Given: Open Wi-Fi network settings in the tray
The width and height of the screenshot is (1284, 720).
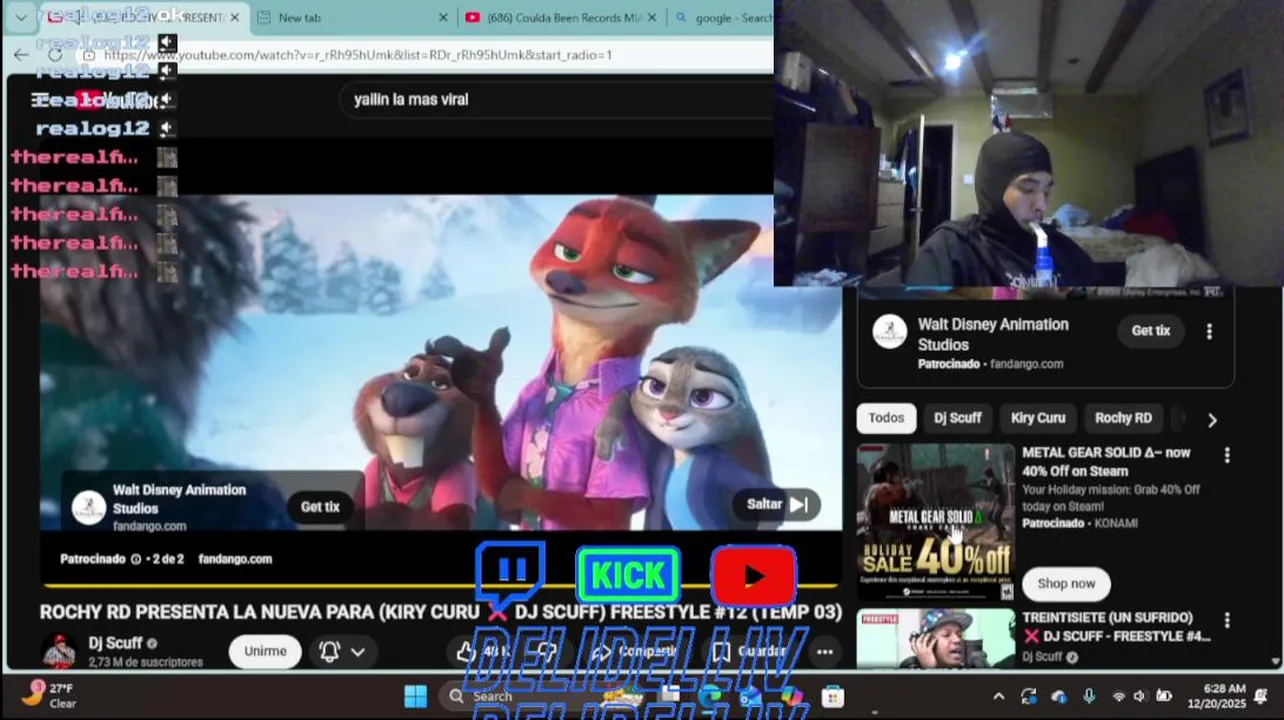Looking at the screenshot, I should (x=1118, y=697).
